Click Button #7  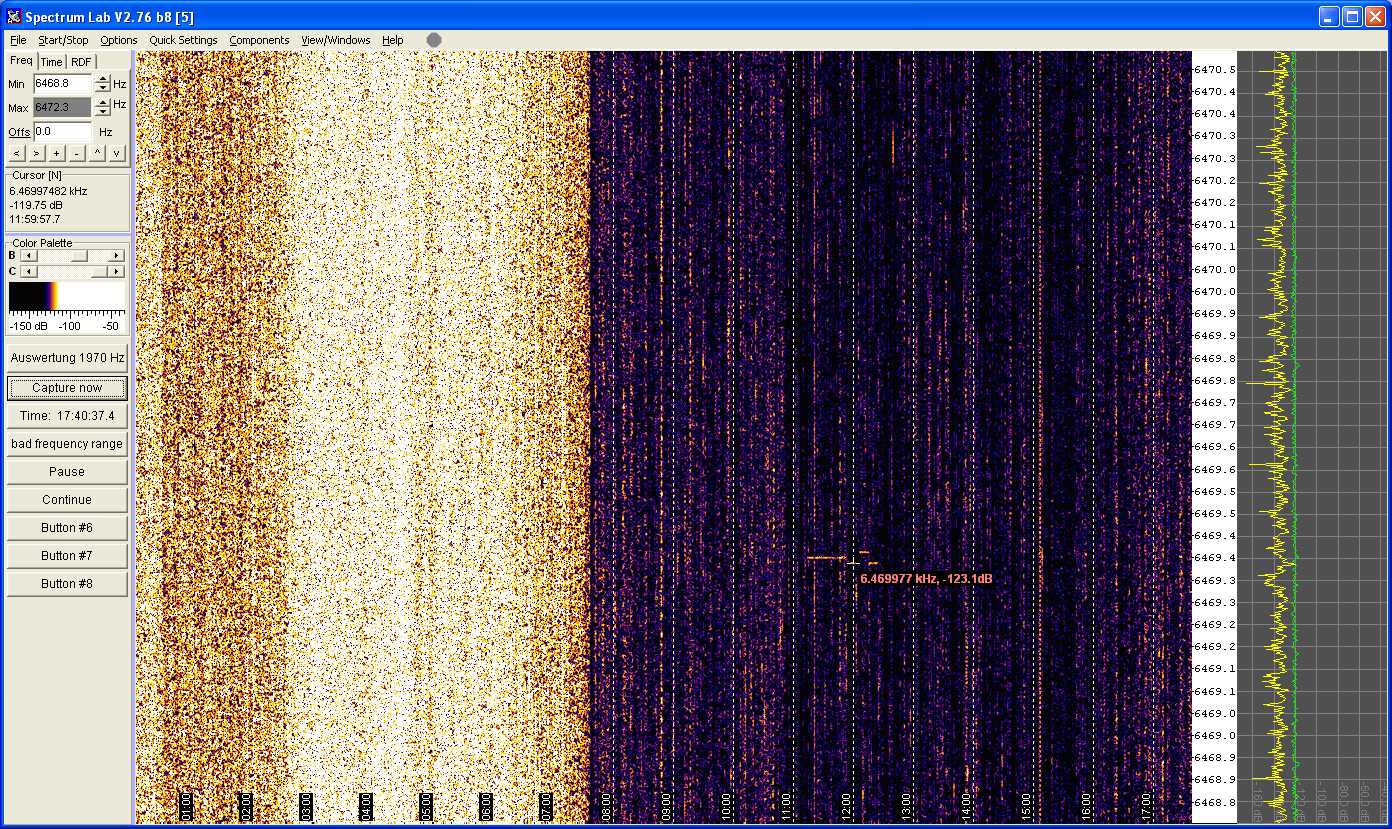(x=67, y=556)
